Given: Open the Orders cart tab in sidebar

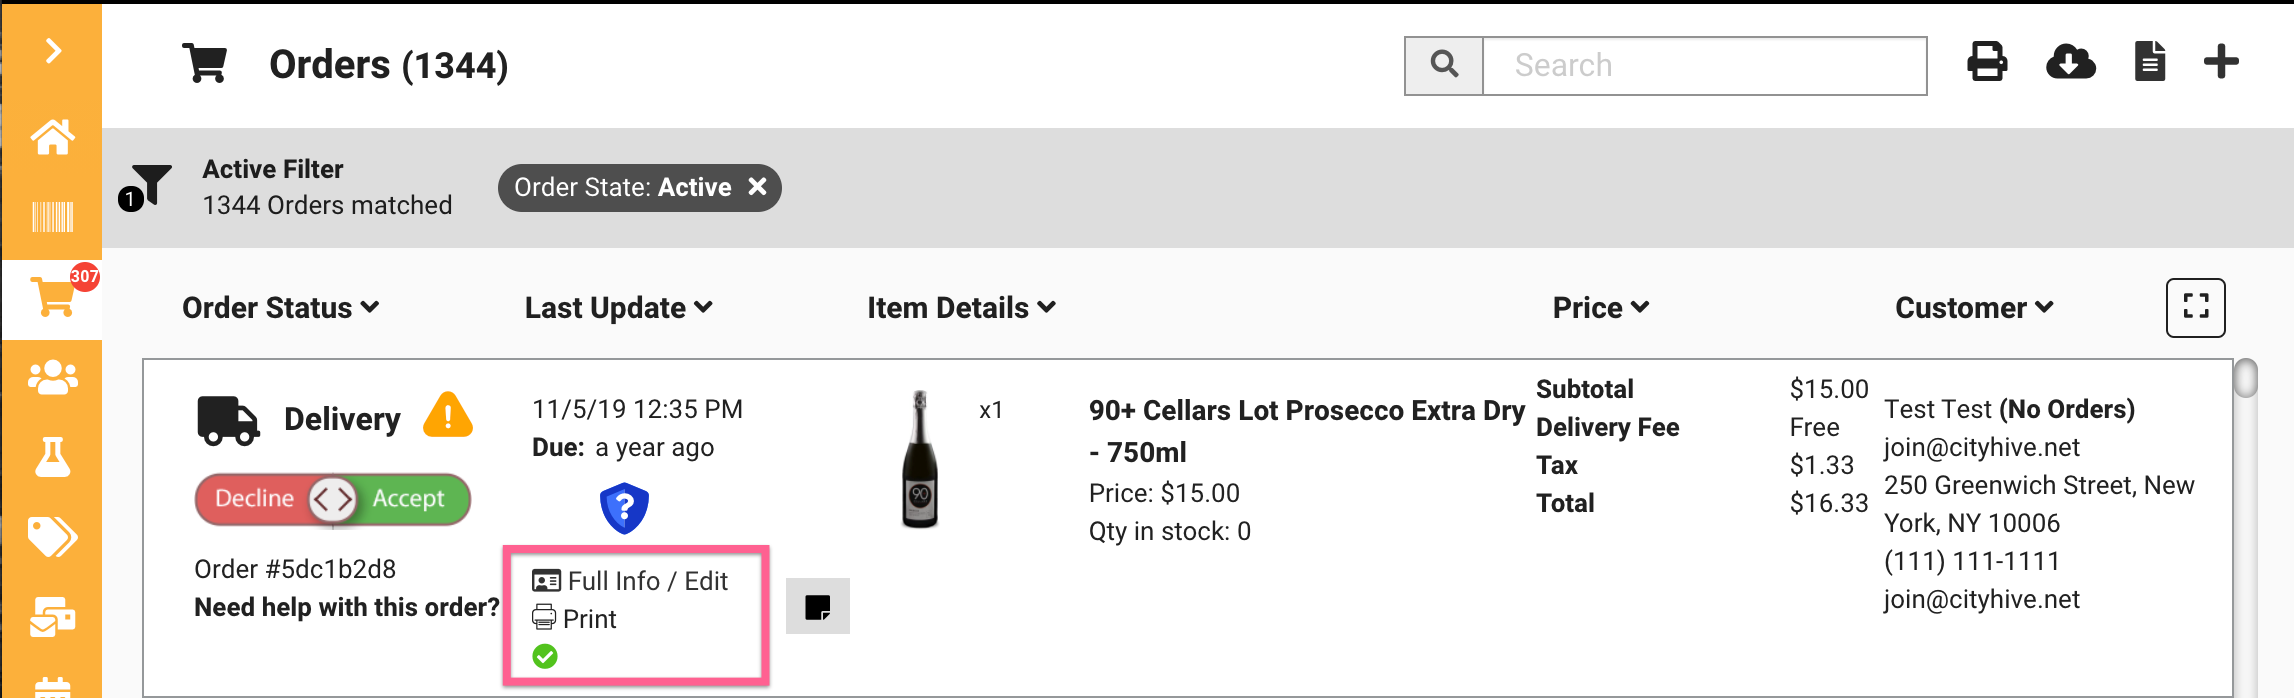Looking at the screenshot, I should (52, 298).
